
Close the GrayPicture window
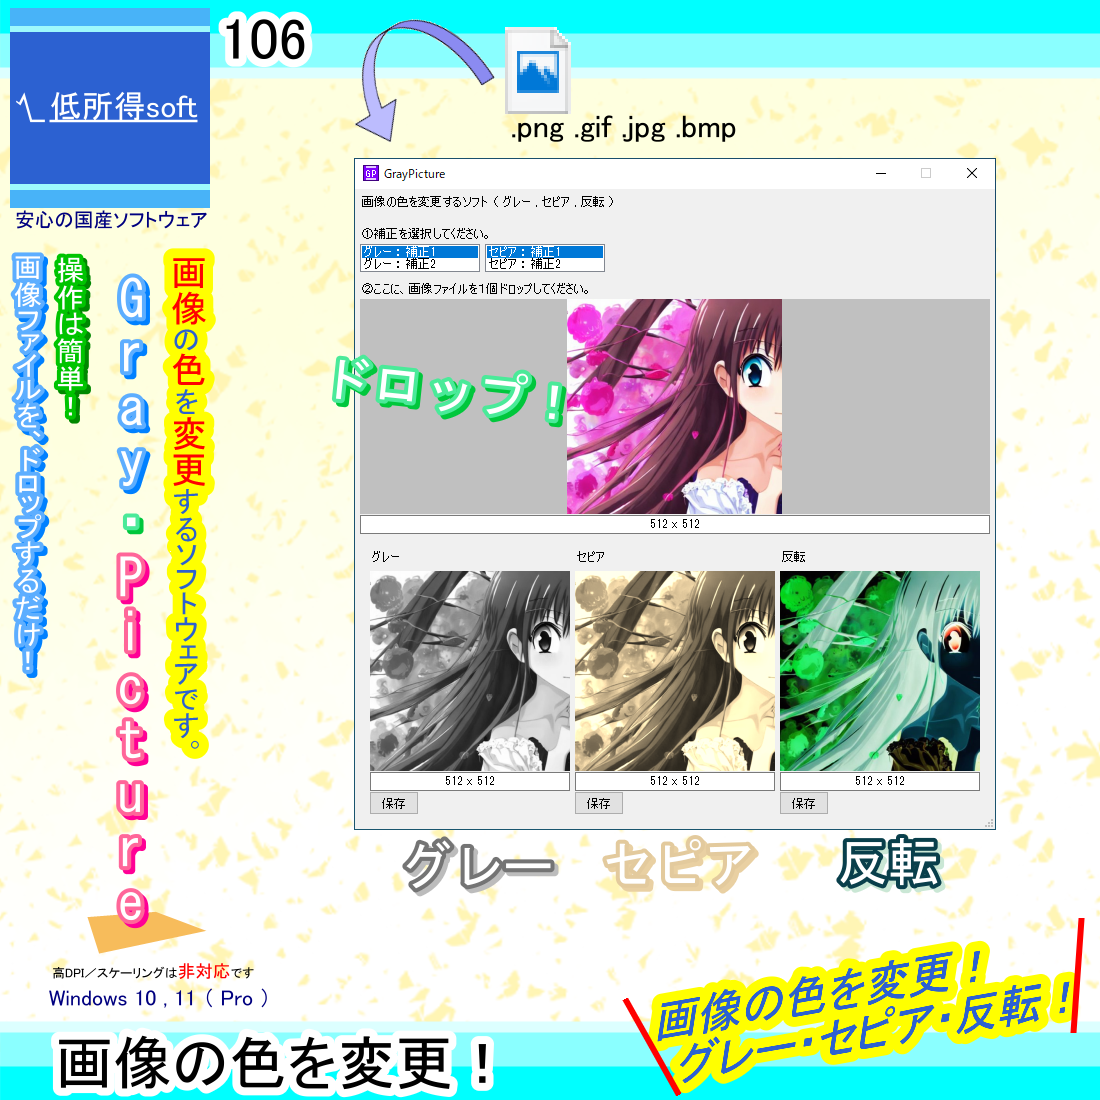tap(972, 173)
